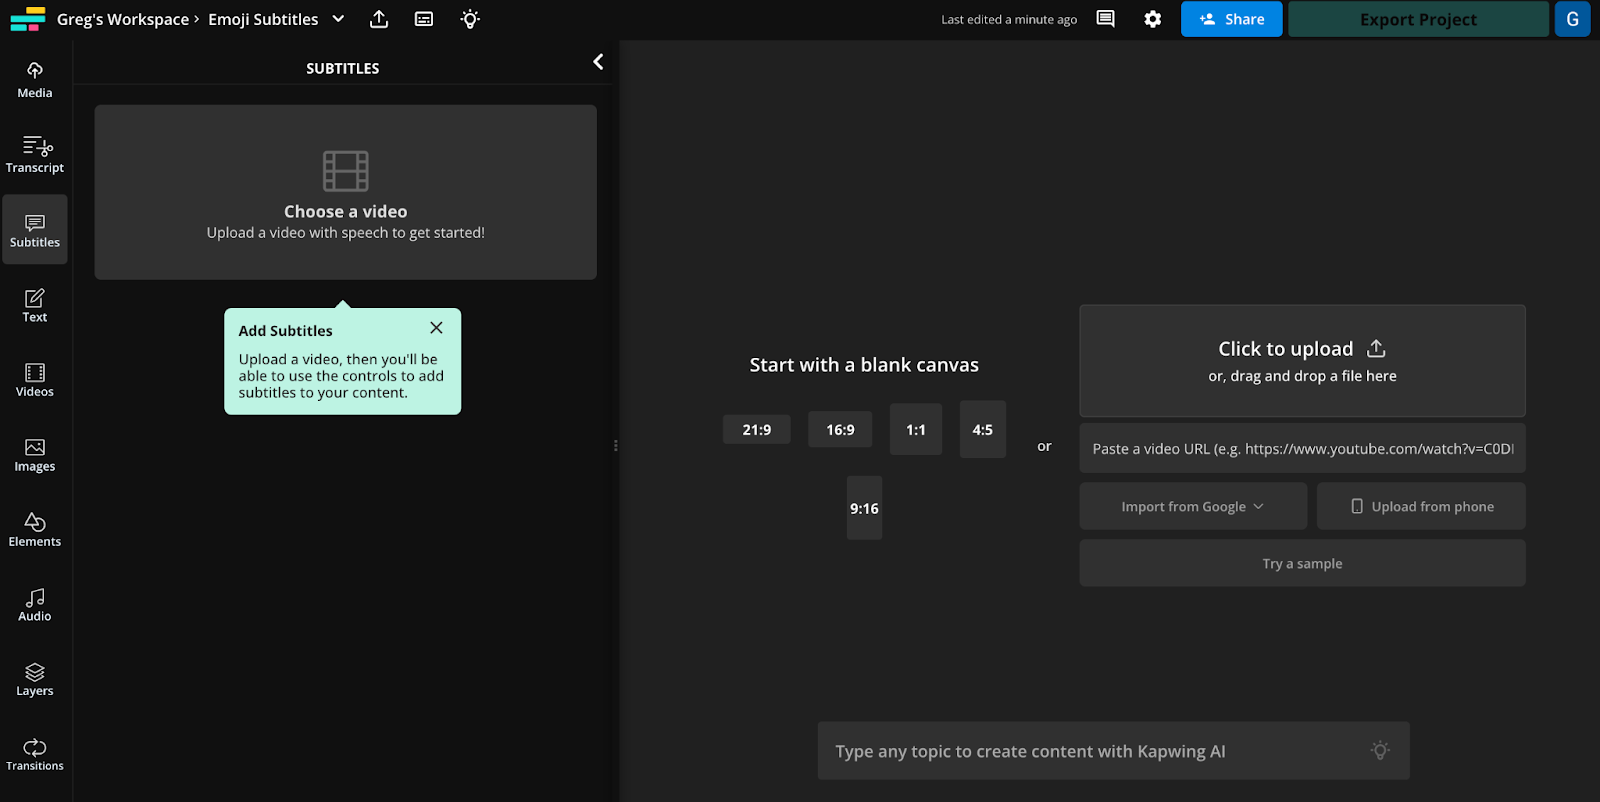
Task: Expand the Import from Google dropdown
Action: pyautogui.click(x=1193, y=506)
